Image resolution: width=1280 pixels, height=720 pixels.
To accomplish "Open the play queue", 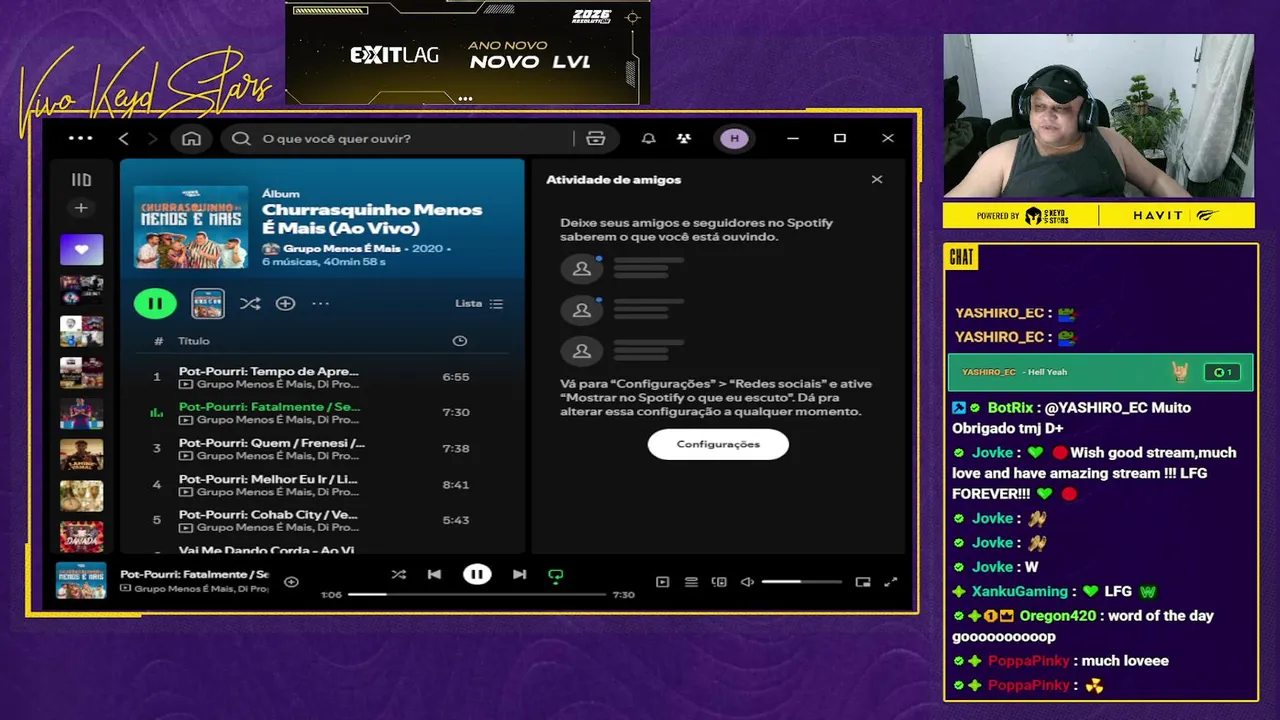I will (x=691, y=582).
